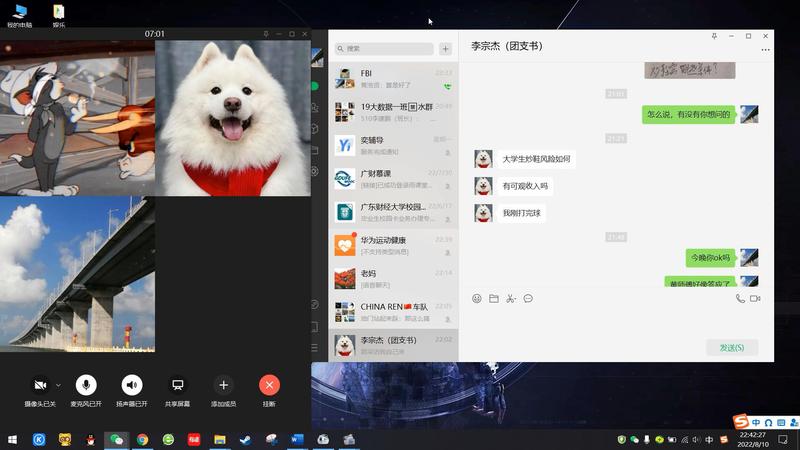Open the camera options chevron beside camera button

tap(58, 385)
